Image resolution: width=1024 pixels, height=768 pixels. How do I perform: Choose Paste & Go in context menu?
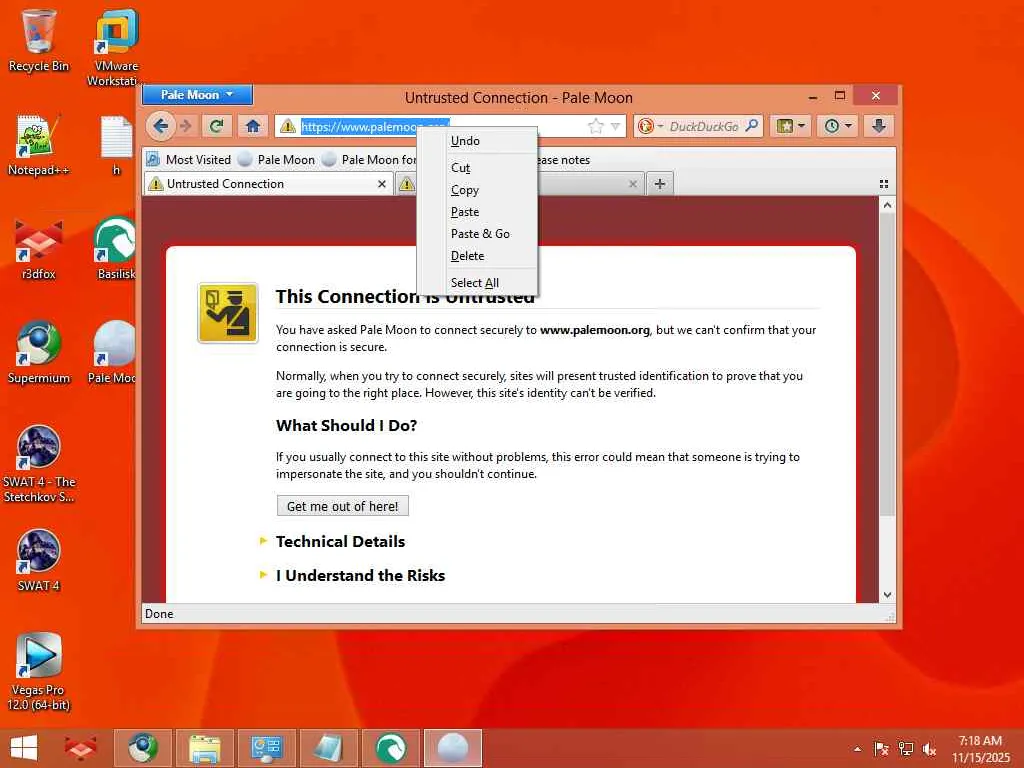tap(477, 234)
